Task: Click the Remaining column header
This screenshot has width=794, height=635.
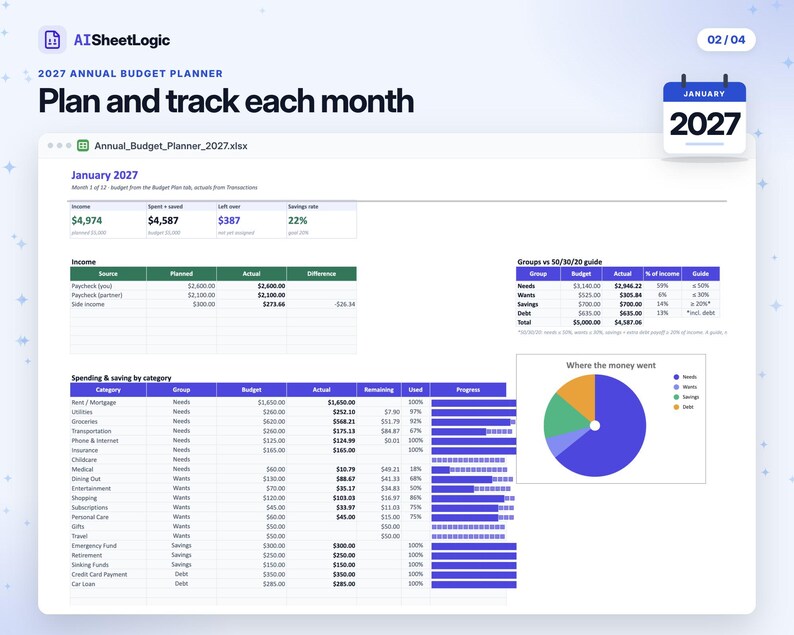Action: point(379,389)
